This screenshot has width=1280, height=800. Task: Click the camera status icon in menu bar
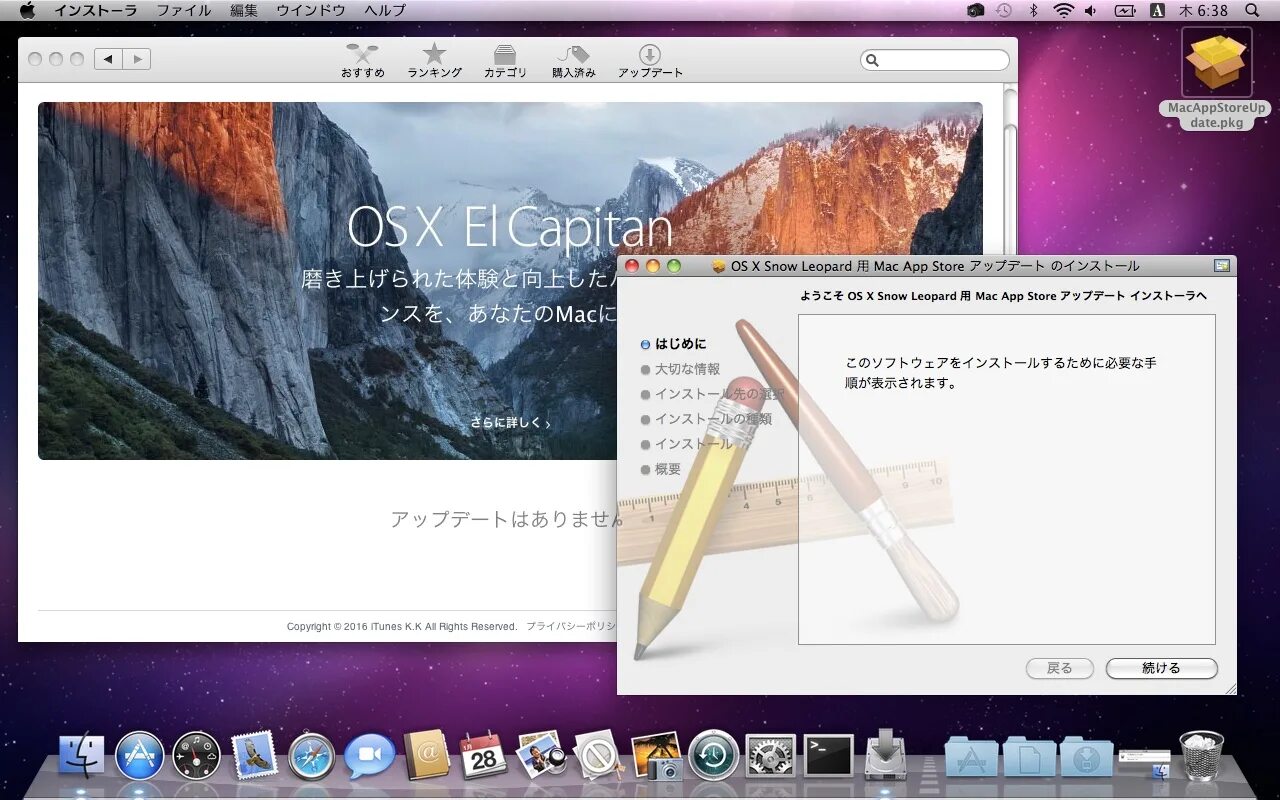coord(975,10)
